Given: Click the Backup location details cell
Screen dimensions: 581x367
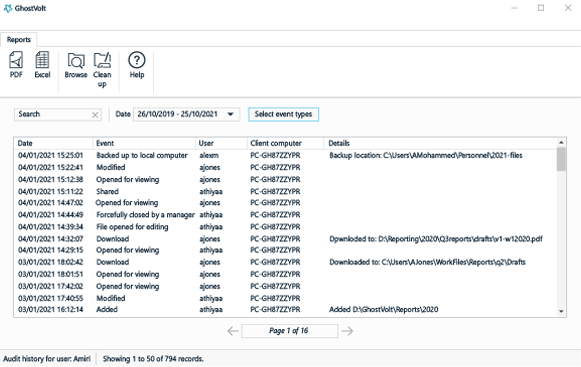Looking at the screenshot, I should (x=426, y=155).
